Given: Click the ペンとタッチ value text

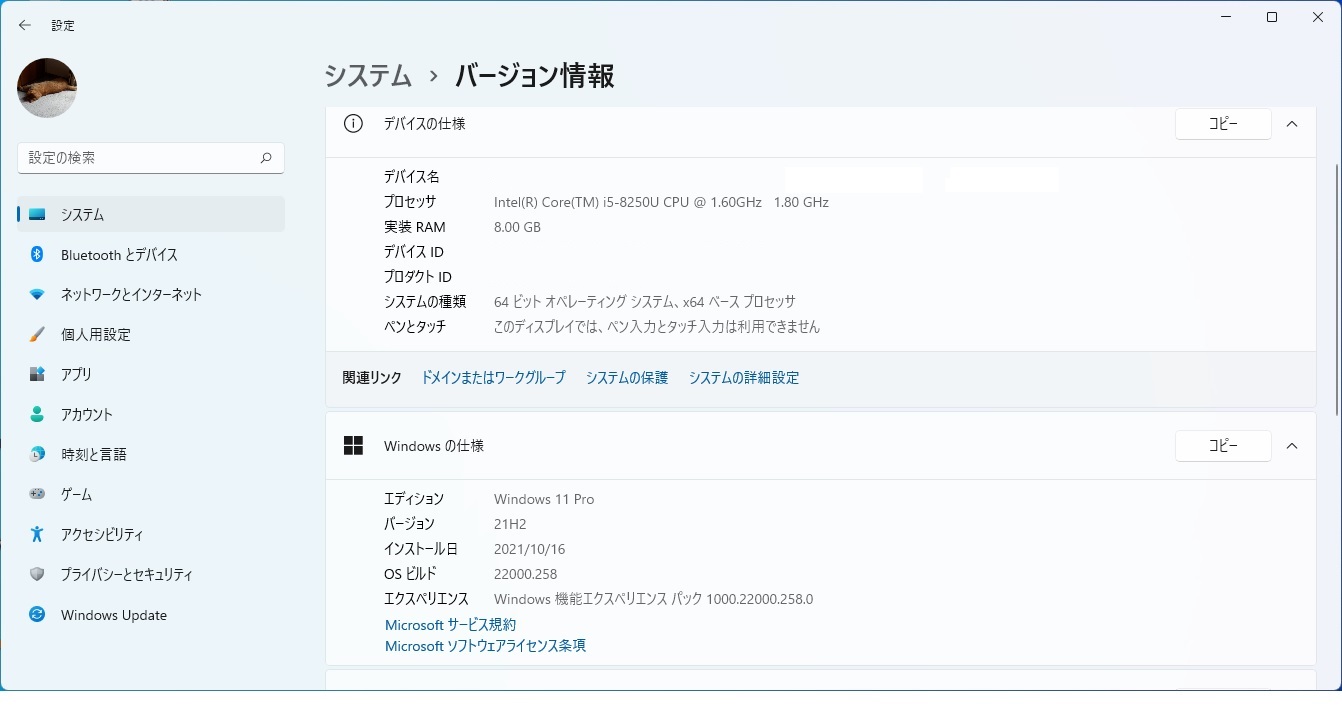Looking at the screenshot, I should (x=657, y=327).
